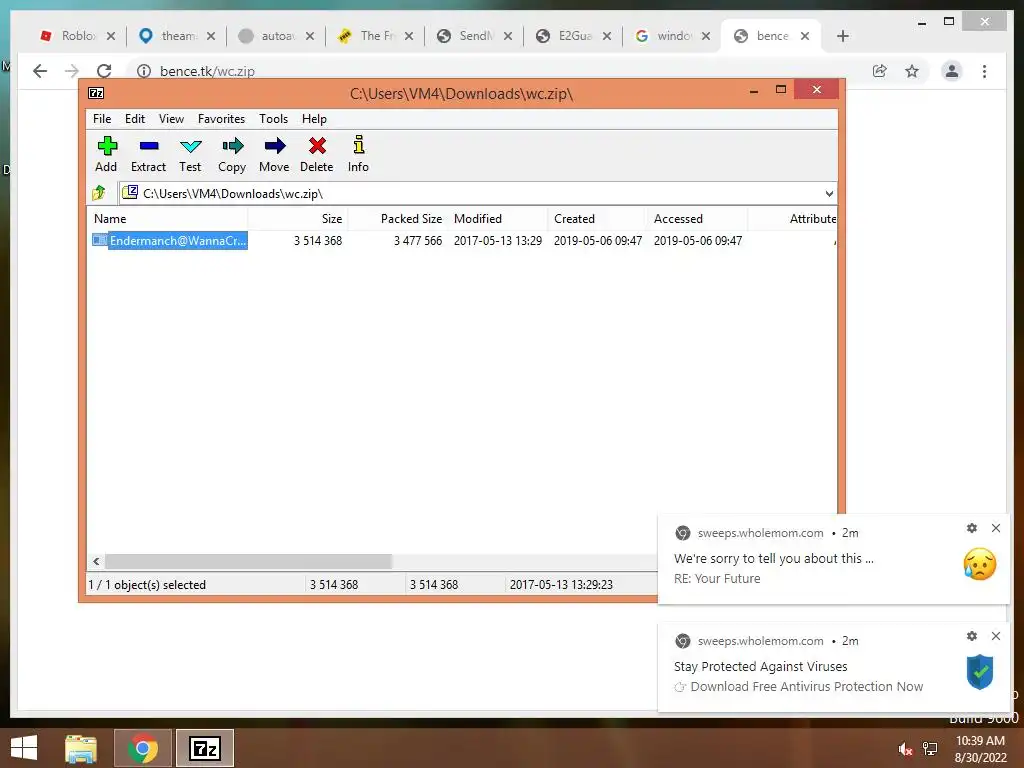
Task: Open the Favorites menu
Action: tap(221, 119)
